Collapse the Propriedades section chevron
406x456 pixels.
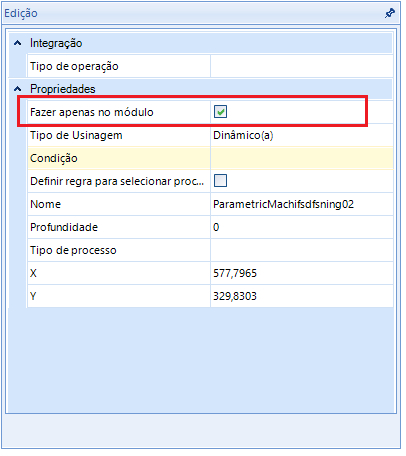click(18, 89)
